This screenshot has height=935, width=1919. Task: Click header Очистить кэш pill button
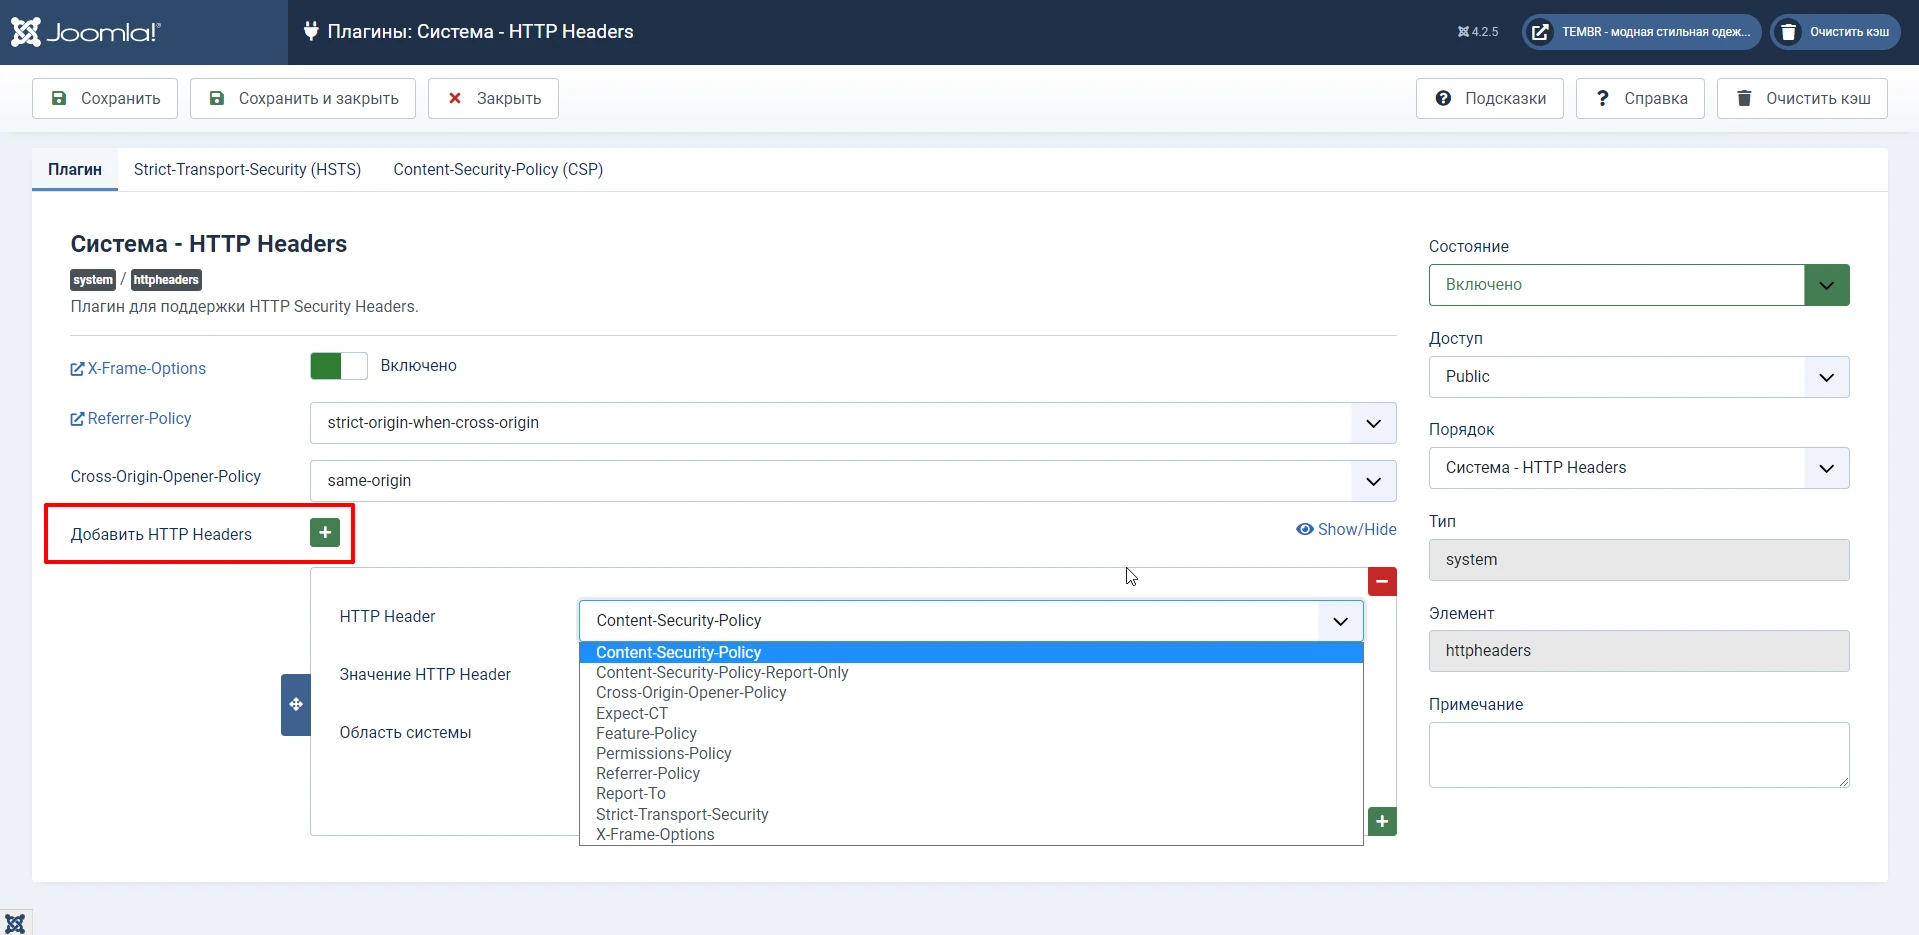click(x=1836, y=32)
